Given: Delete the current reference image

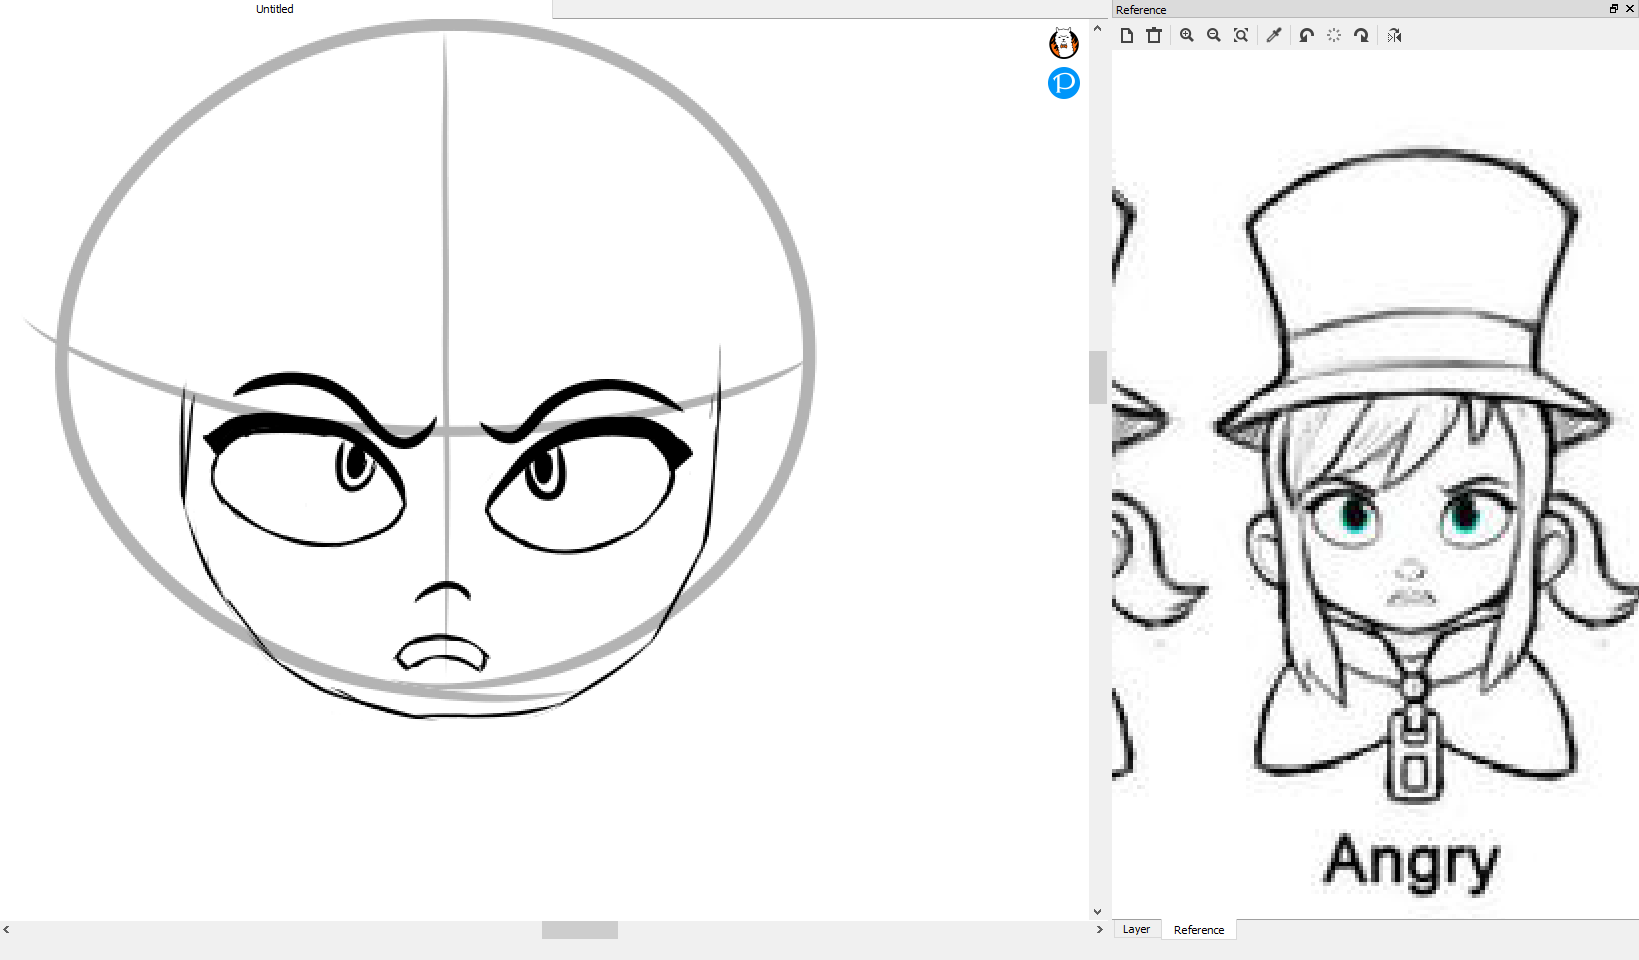Looking at the screenshot, I should tap(1154, 35).
